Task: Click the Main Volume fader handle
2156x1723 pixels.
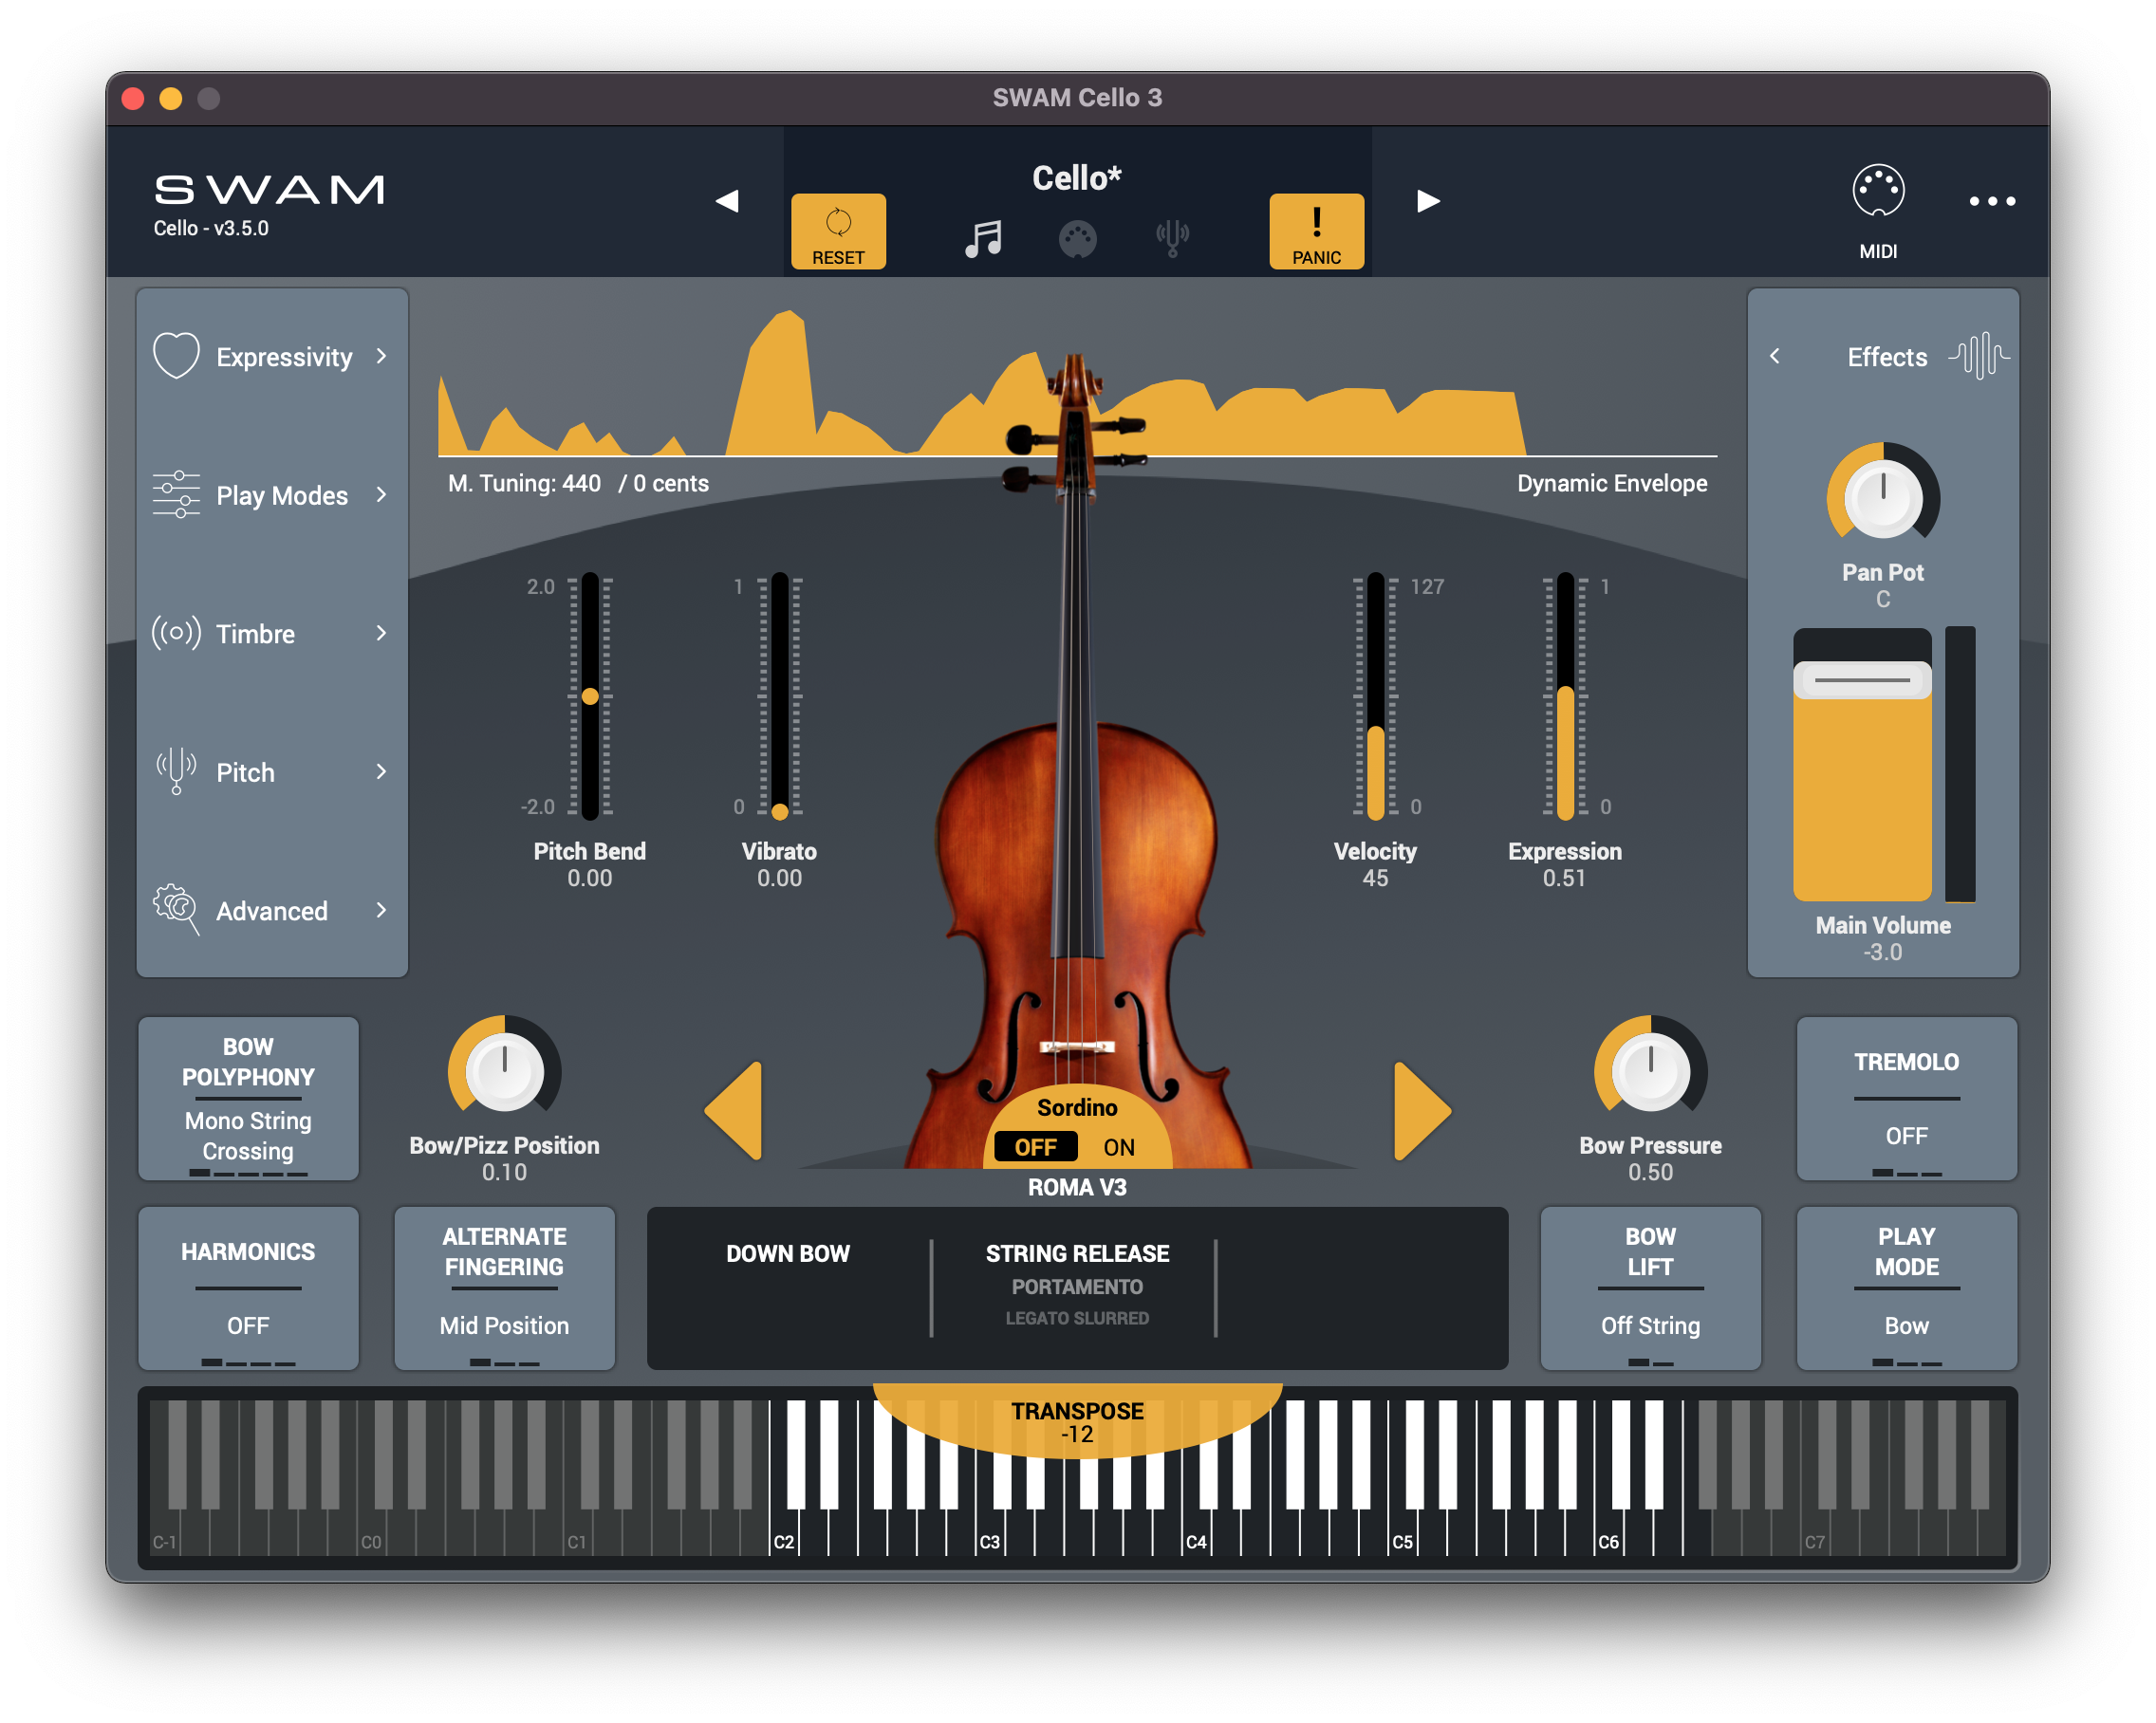Action: coord(1862,680)
